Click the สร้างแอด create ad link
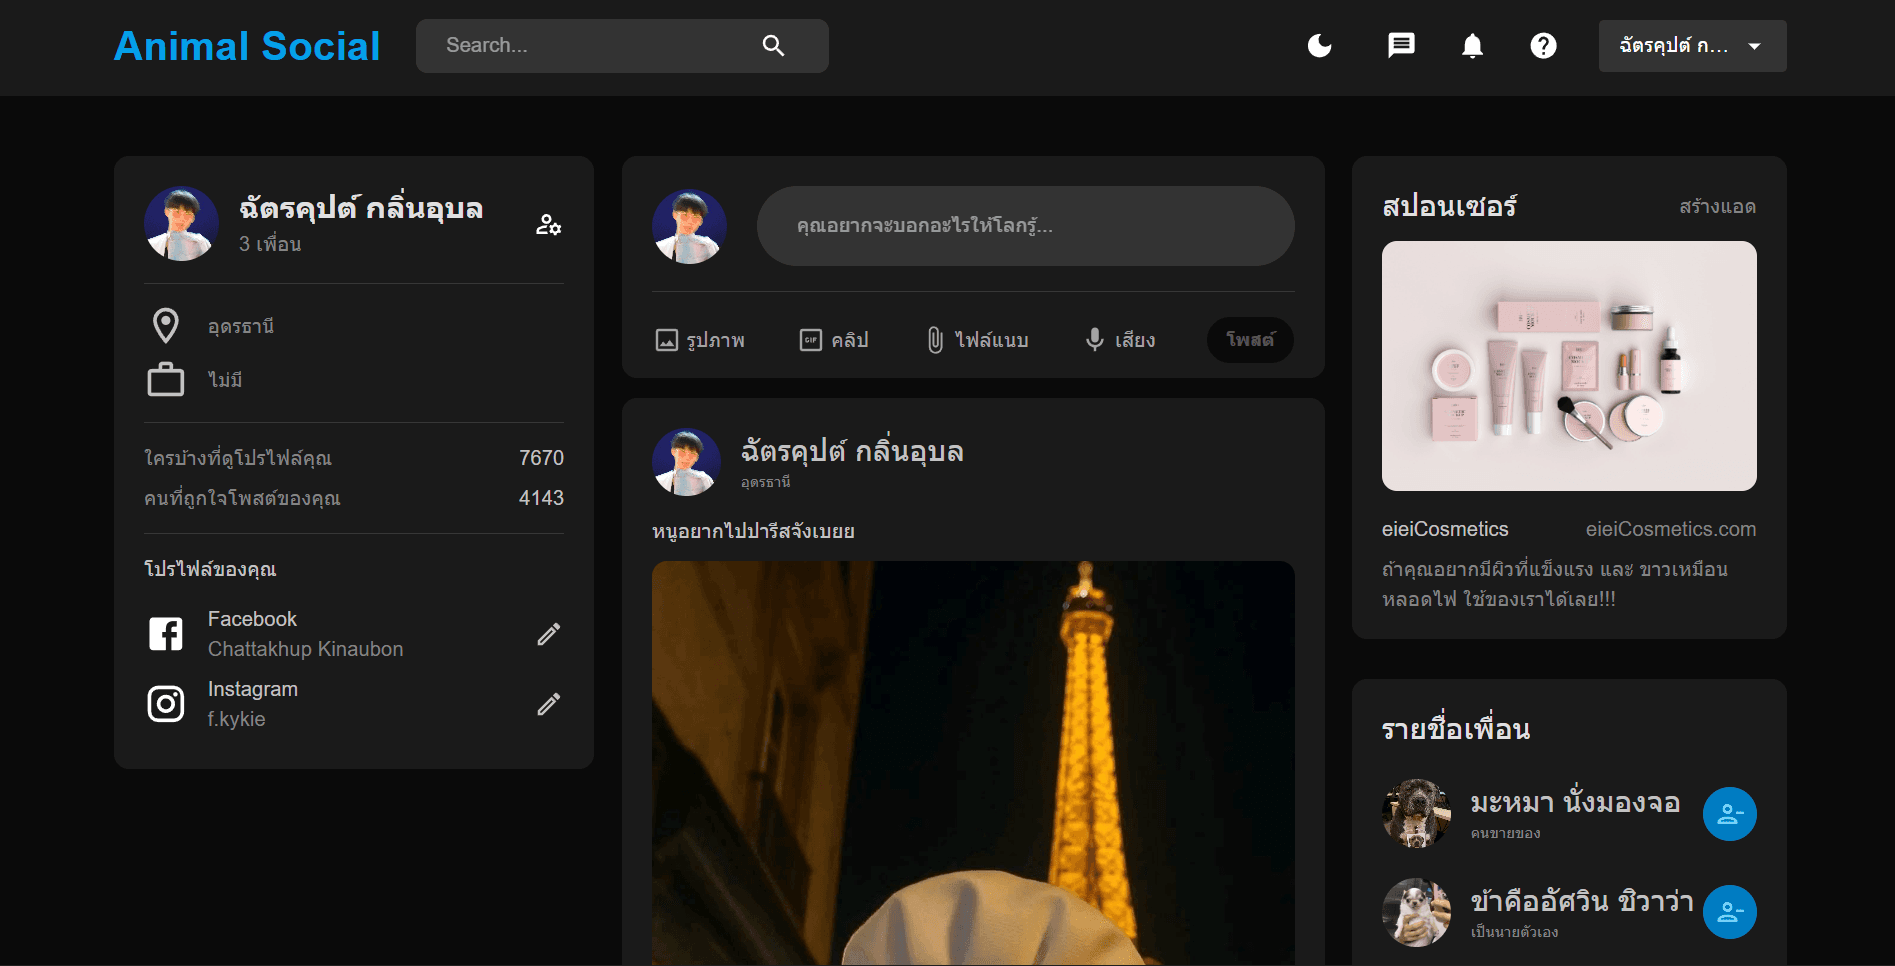This screenshot has width=1895, height=966. coord(1717,207)
